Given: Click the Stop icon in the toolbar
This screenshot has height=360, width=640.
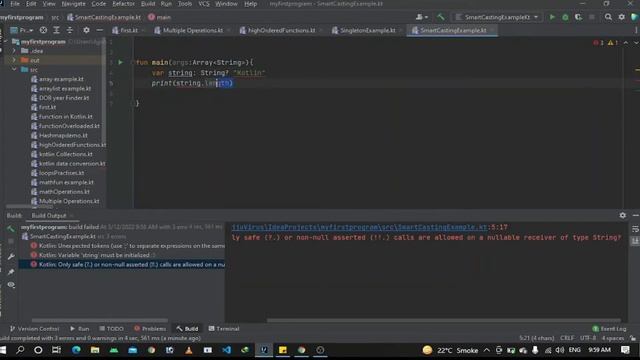Looking at the screenshot, I should click(592, 17).
